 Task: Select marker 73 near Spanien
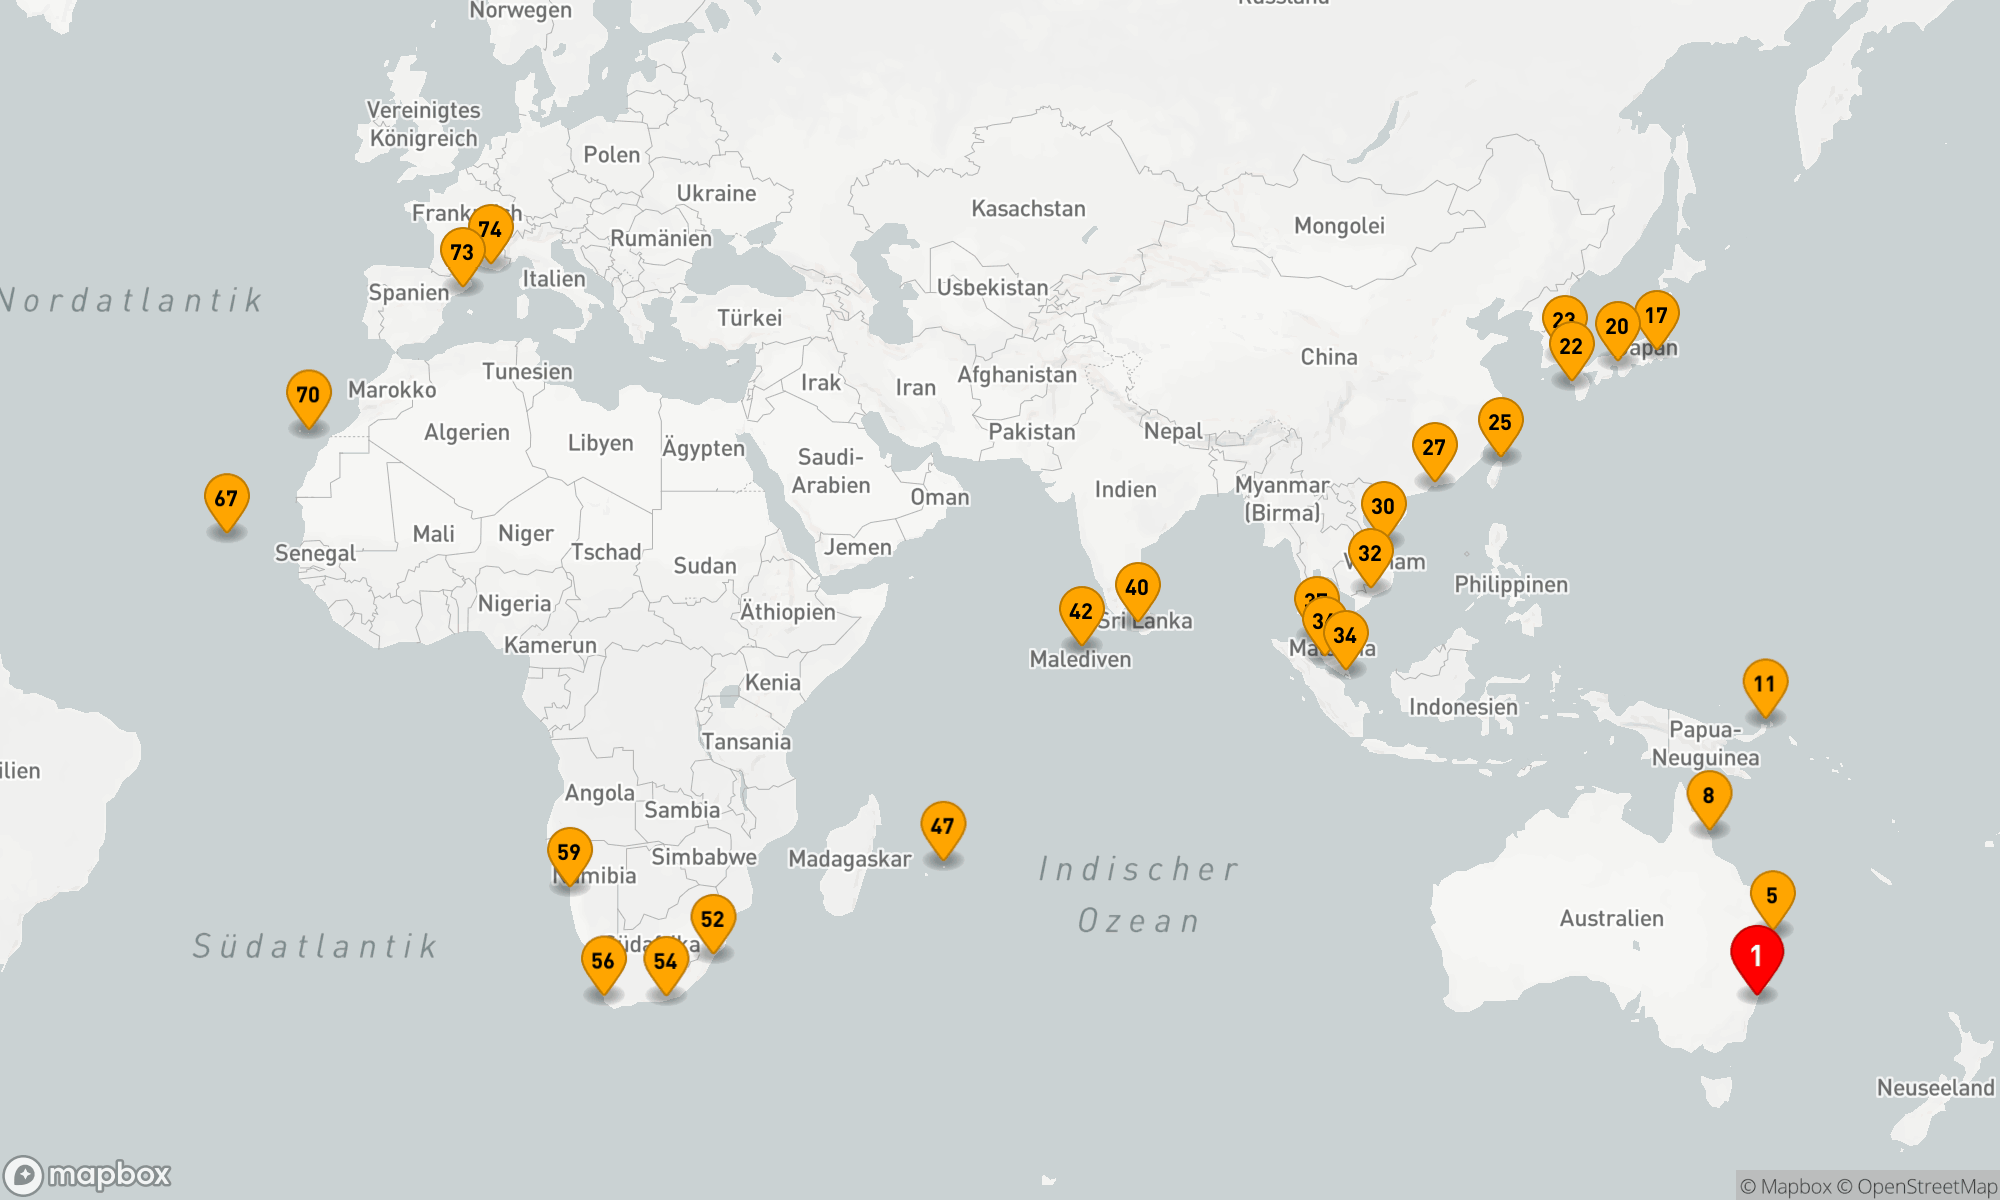click(x=461, y=253)
